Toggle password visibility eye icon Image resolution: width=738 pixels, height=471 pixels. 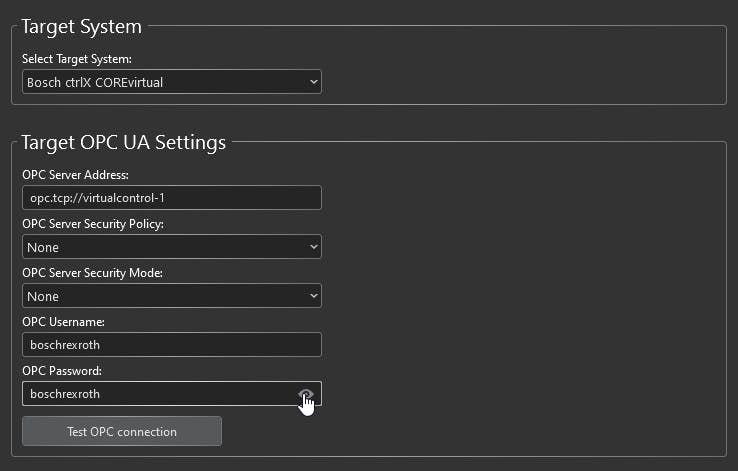(x=307, y=394)
